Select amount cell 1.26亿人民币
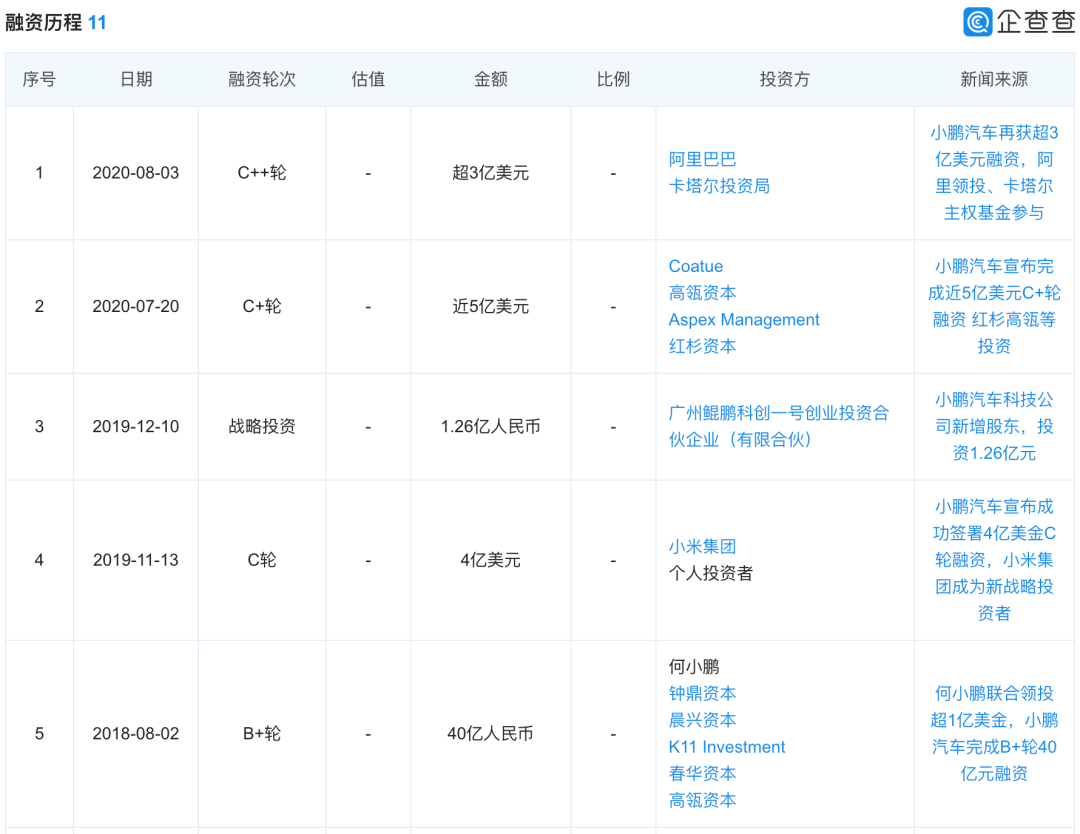Screen dimensions: 1080x834 tap(490, 426)
